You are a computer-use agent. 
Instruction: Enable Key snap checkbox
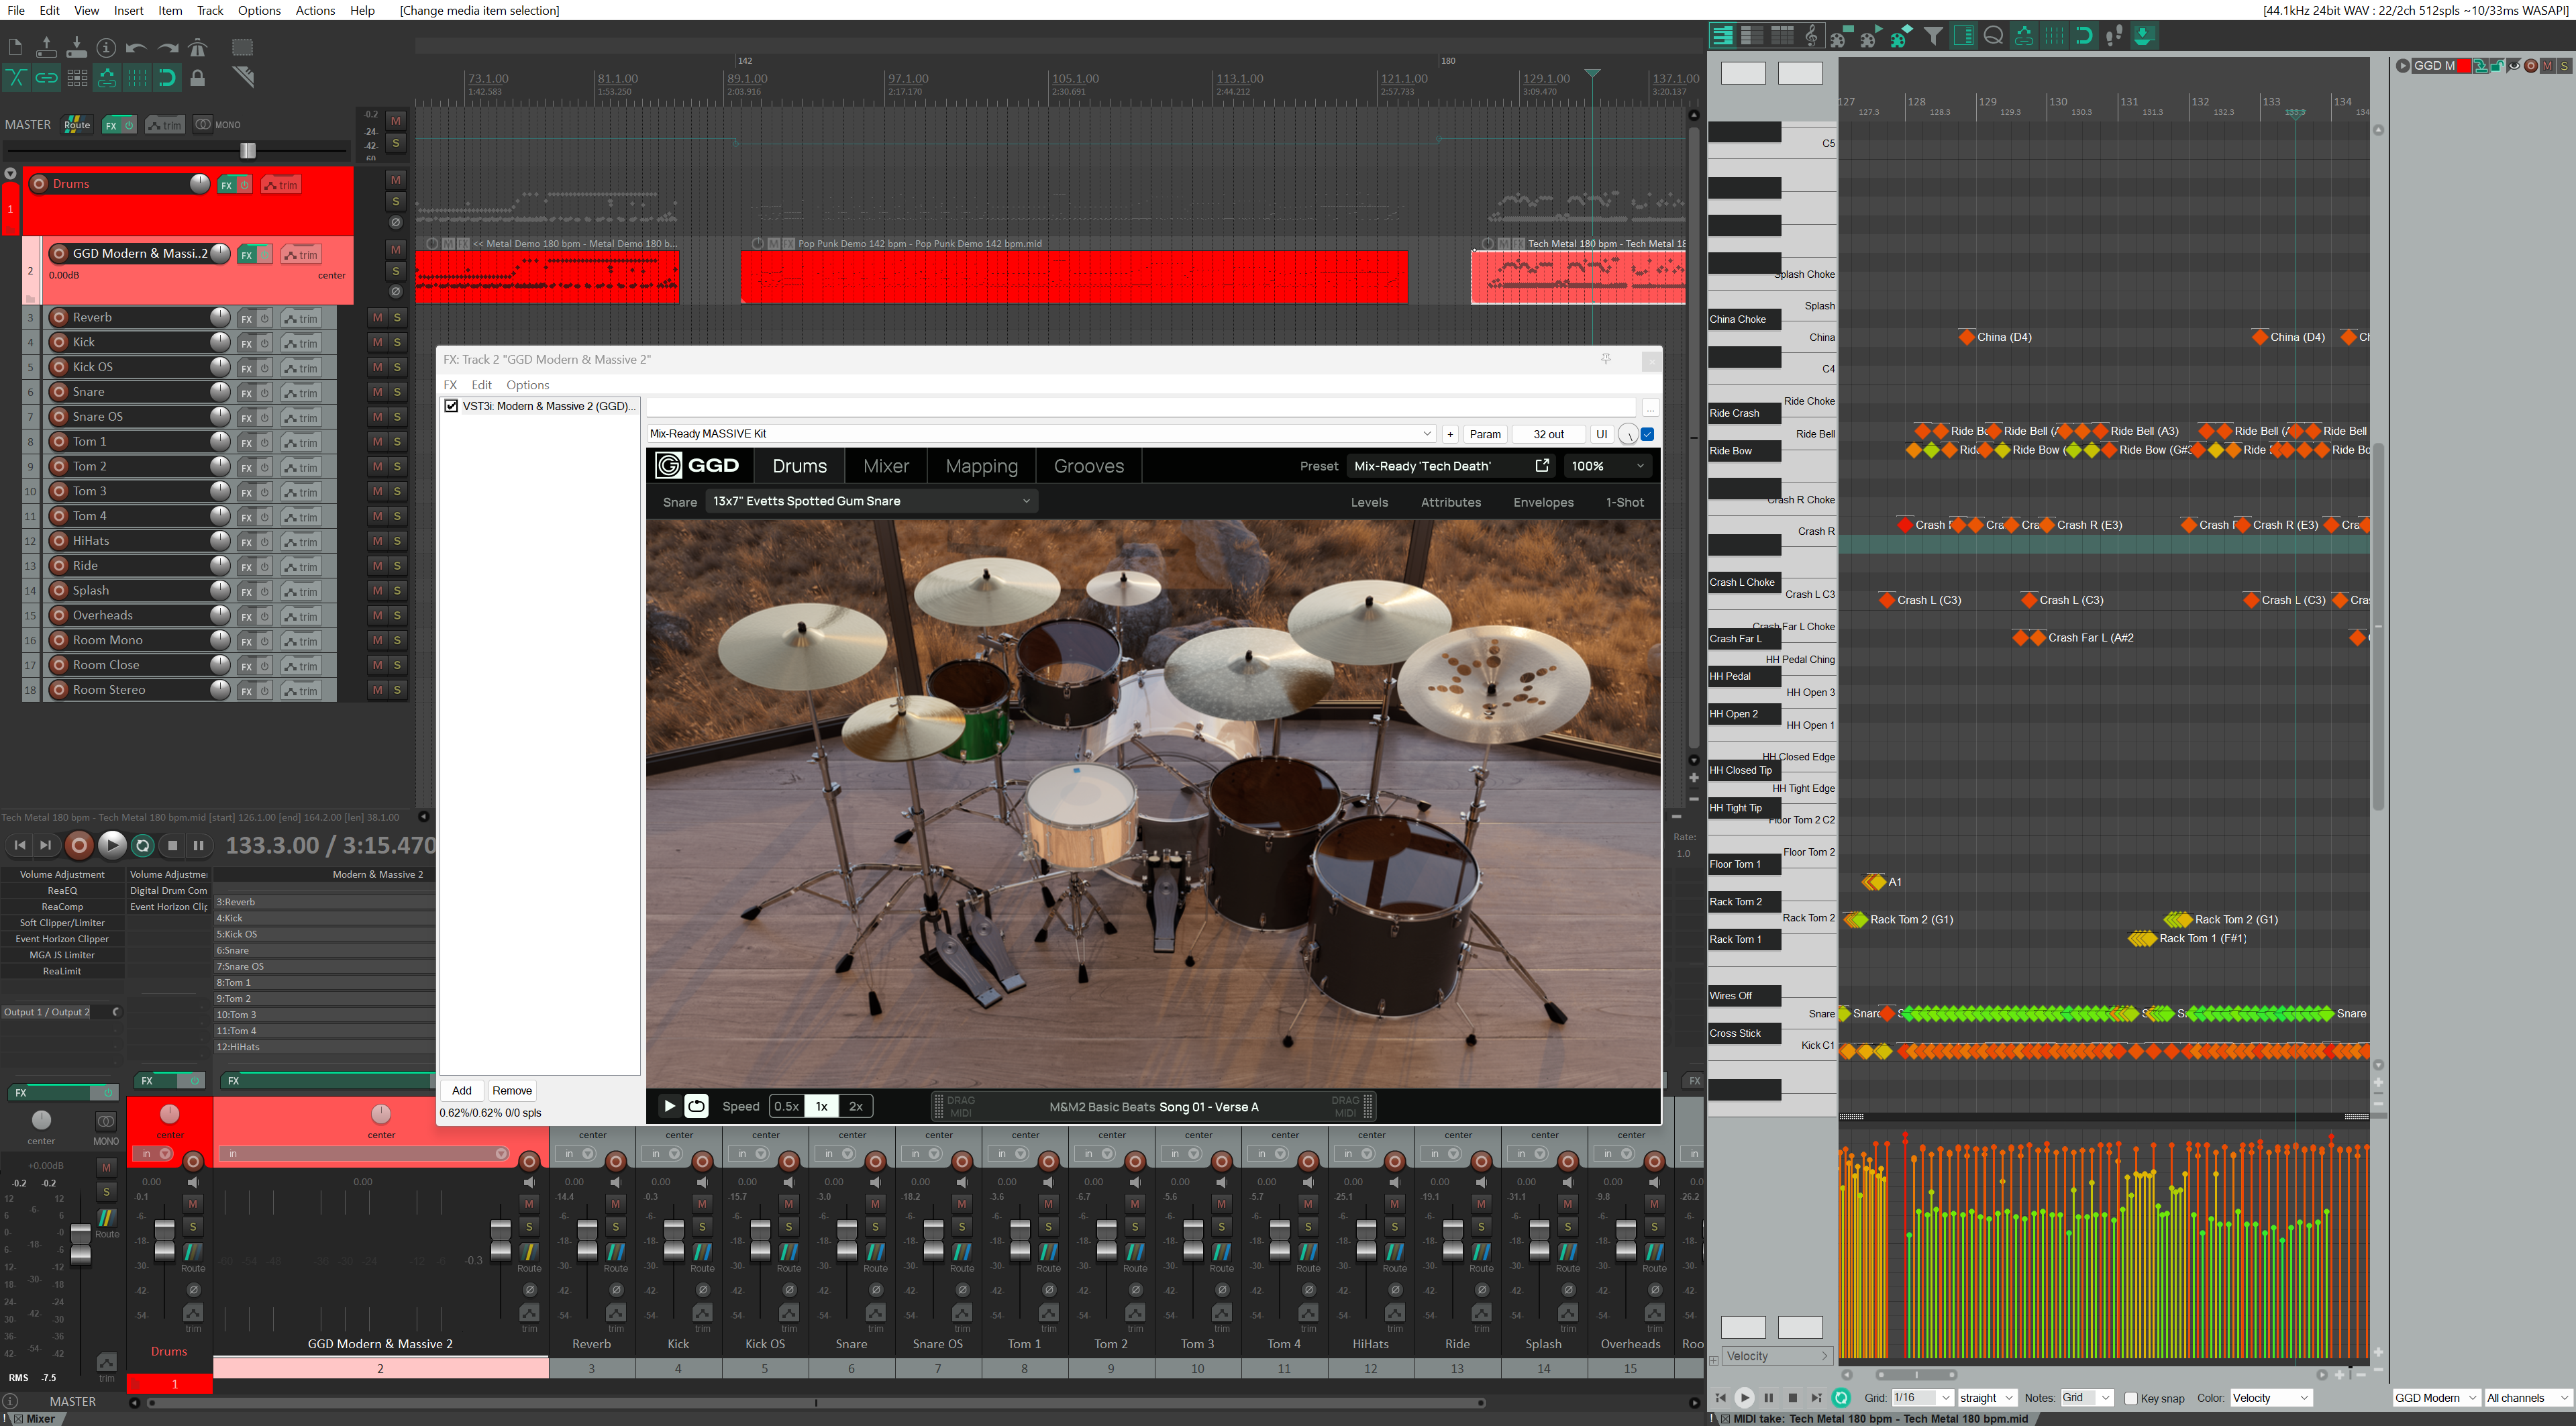coord(2131,1398)
